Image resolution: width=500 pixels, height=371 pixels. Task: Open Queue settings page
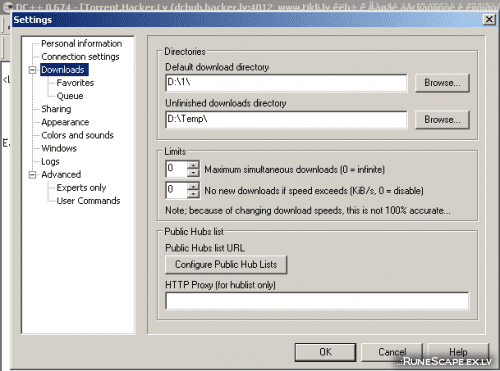pos(70,96)
